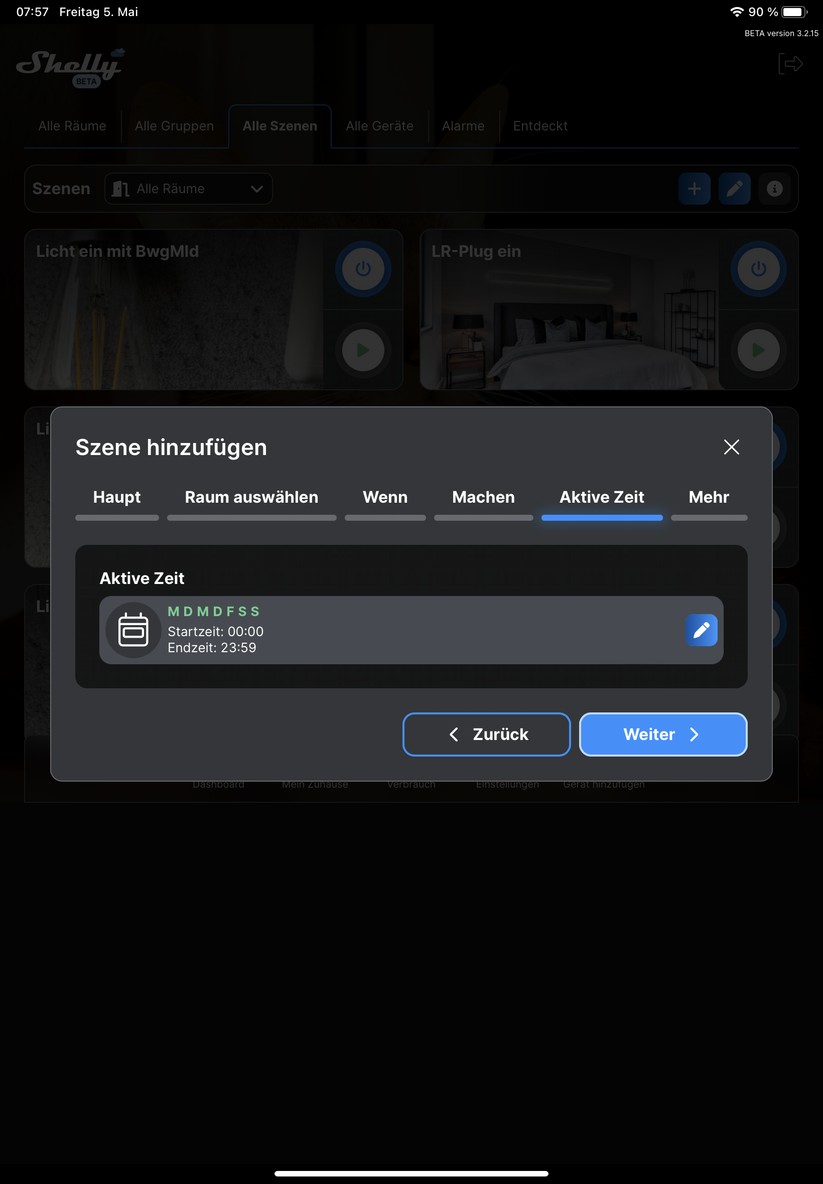This screenshot has height=1184, width=823.
Task: Open the Alle Geräte tab
Action: (379, 126)
